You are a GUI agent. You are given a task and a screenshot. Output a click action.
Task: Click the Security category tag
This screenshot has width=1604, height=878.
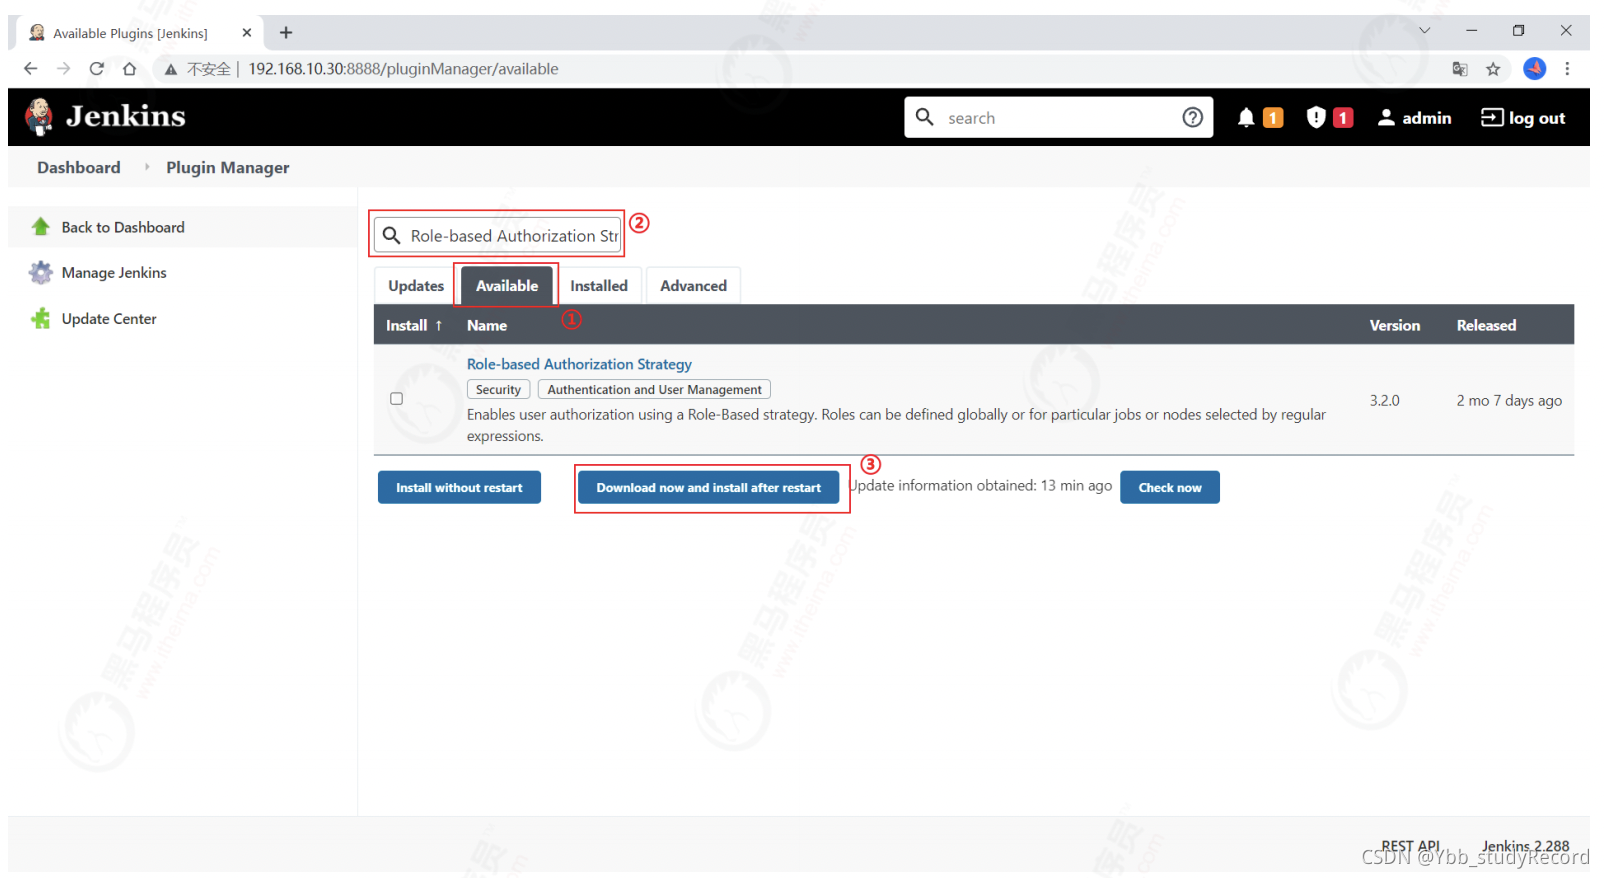point(498,389)
